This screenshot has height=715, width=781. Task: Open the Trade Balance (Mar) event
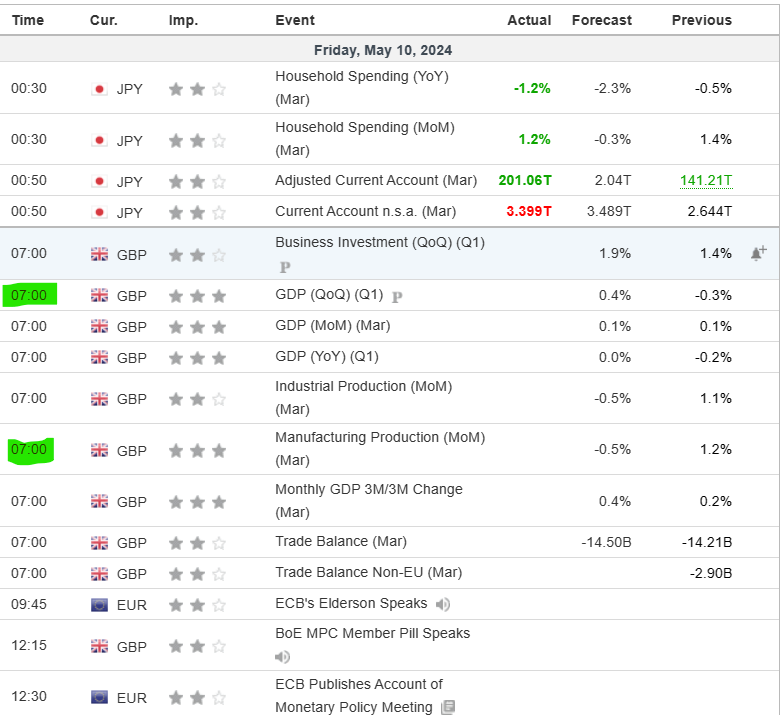340,541
